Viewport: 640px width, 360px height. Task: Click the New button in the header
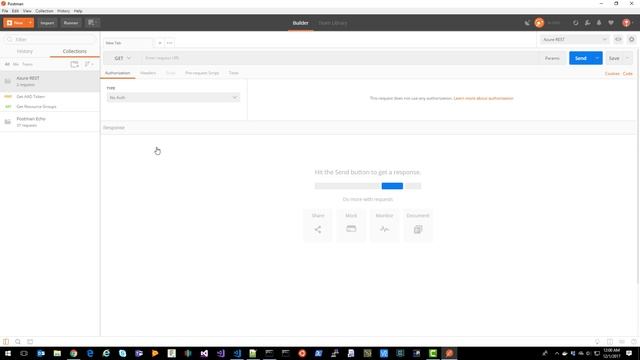pyautogui.click(x=15, y=23)
